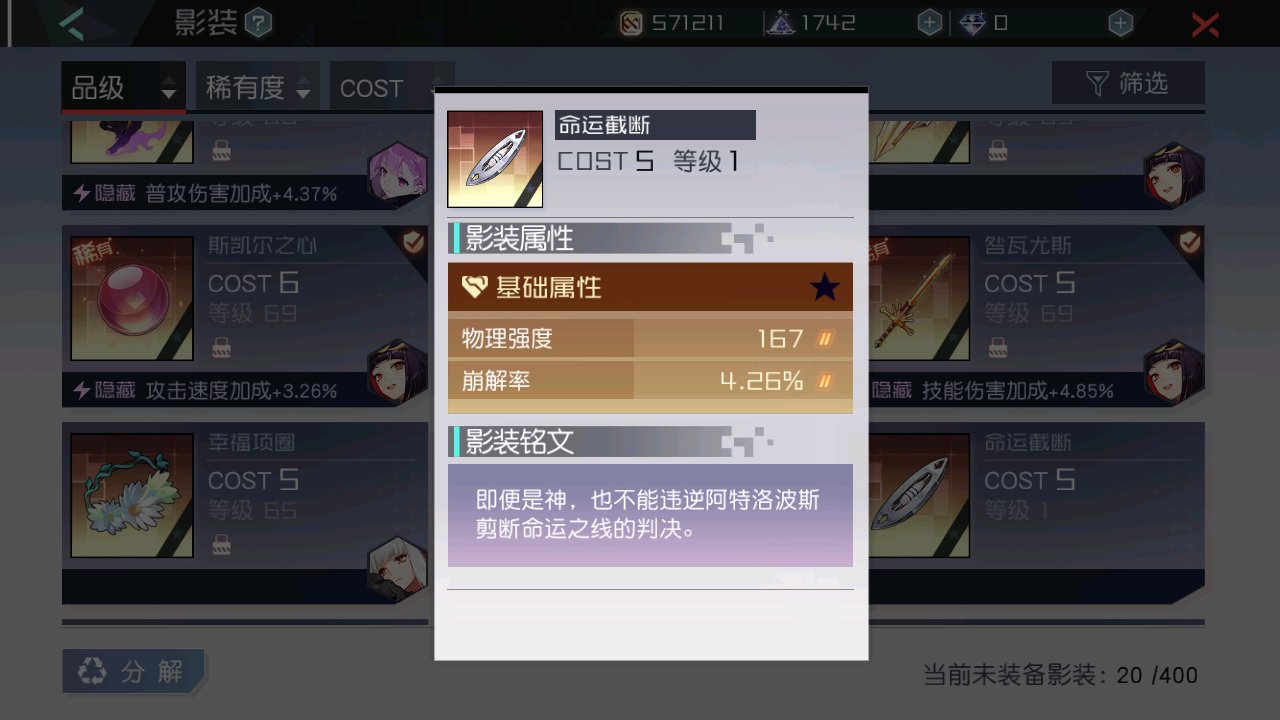
Task: Sort by 品级 dropdown
Action: 124,88
